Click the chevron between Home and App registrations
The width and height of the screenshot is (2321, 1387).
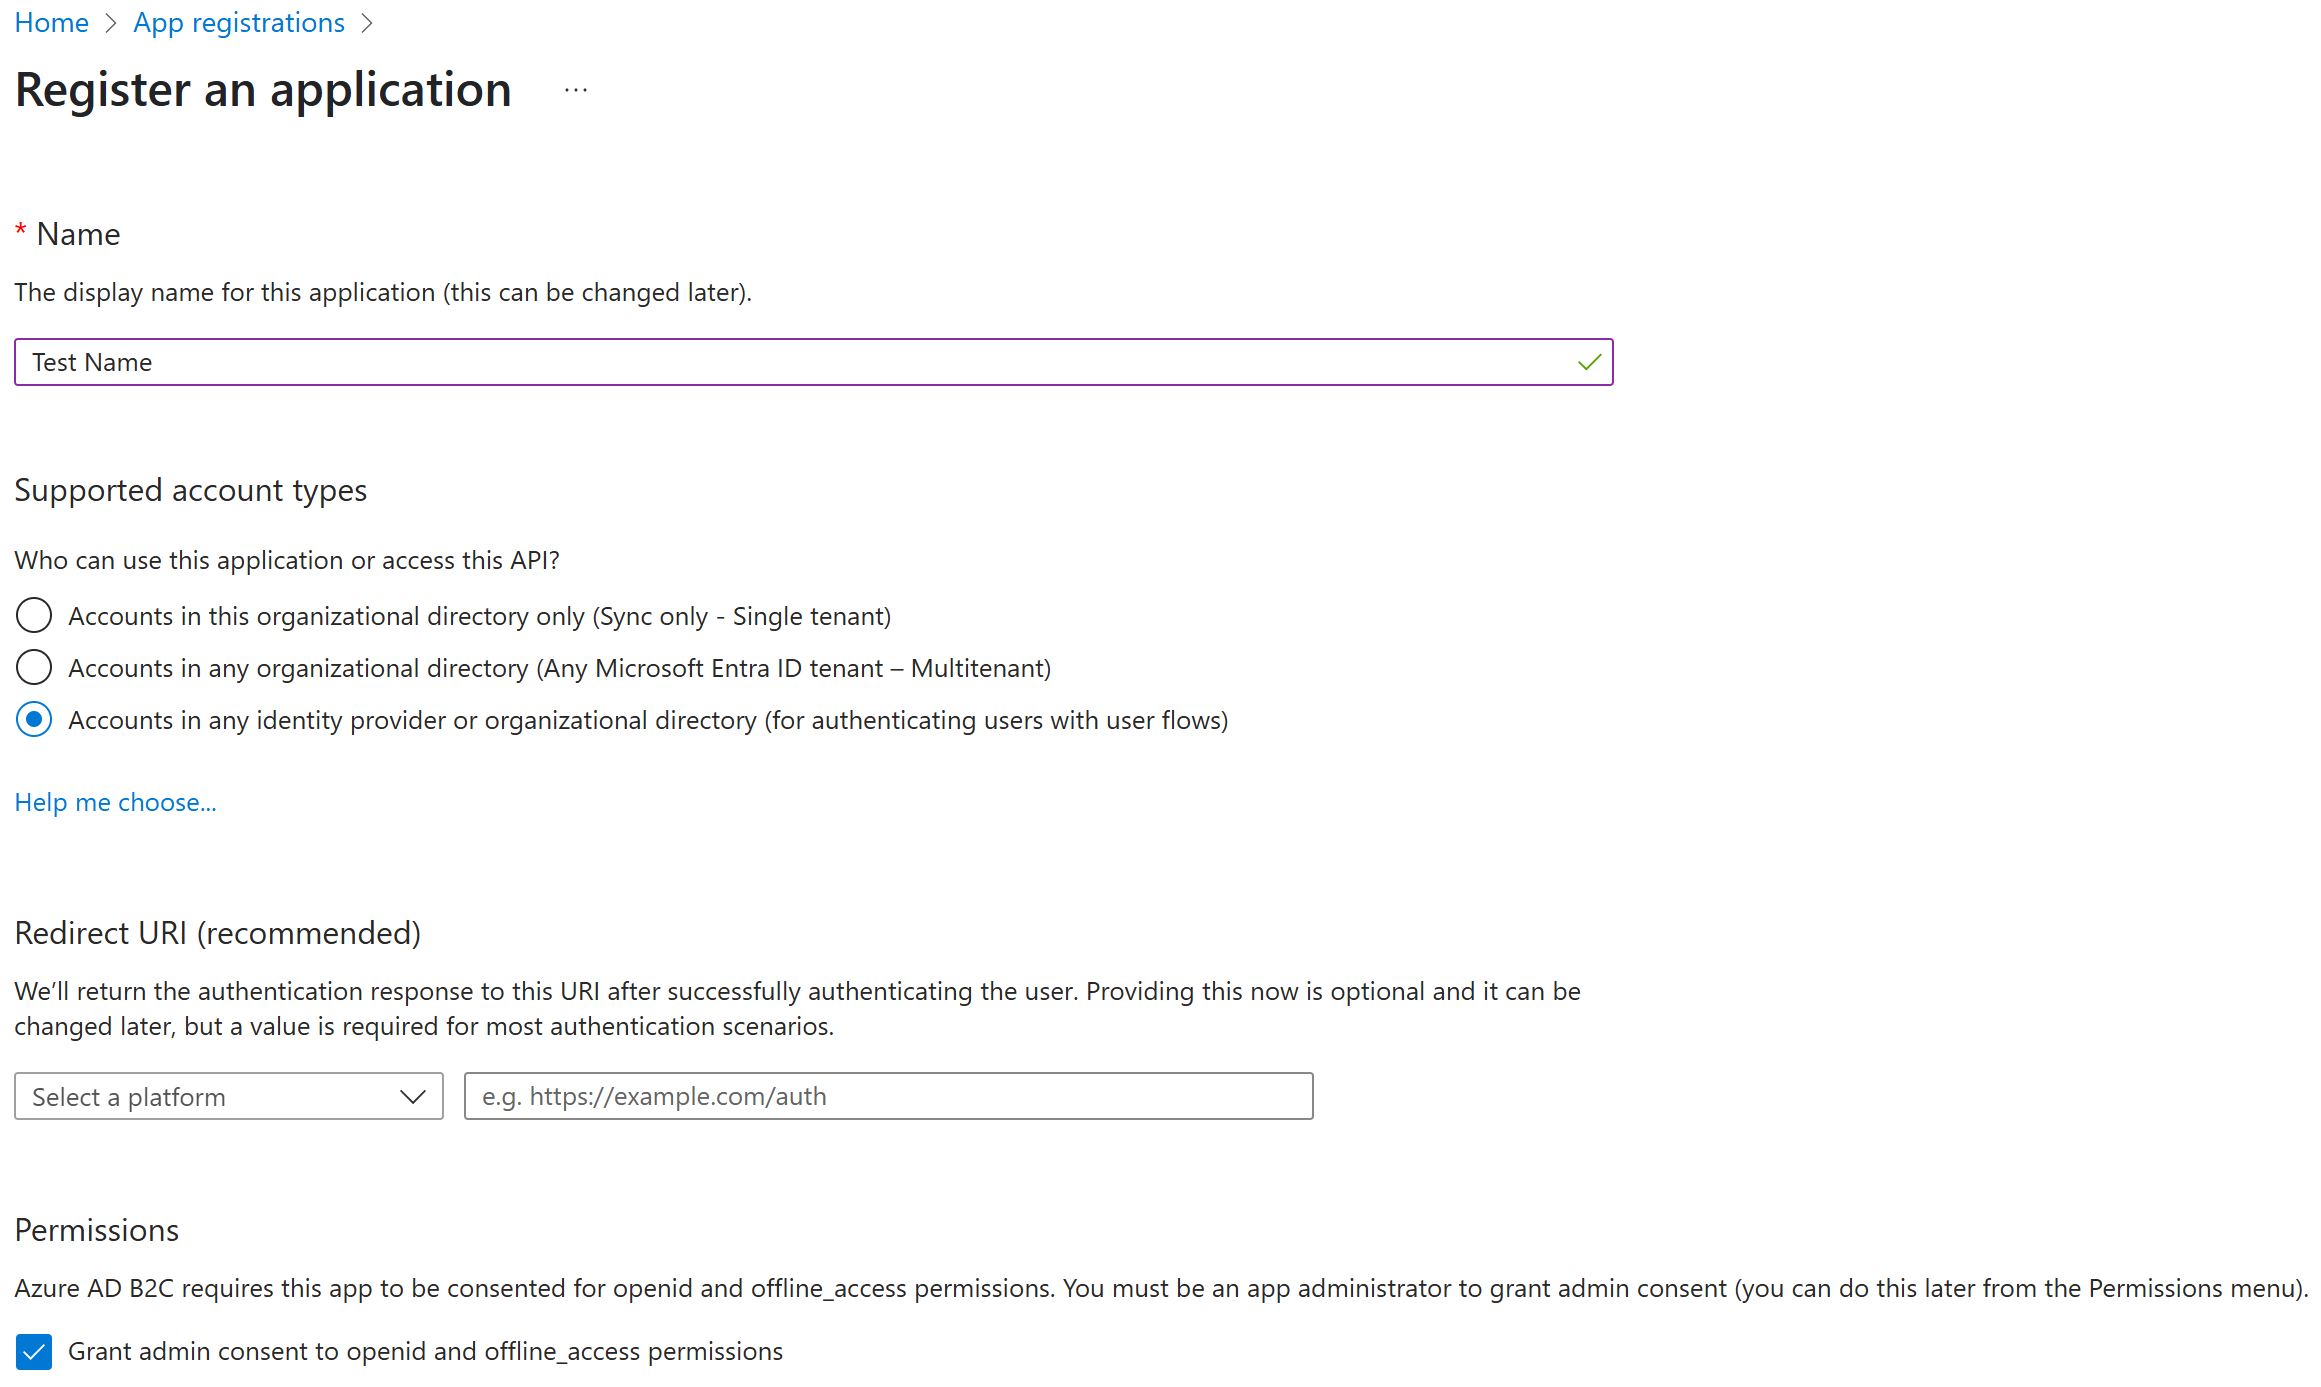point(112,22)
